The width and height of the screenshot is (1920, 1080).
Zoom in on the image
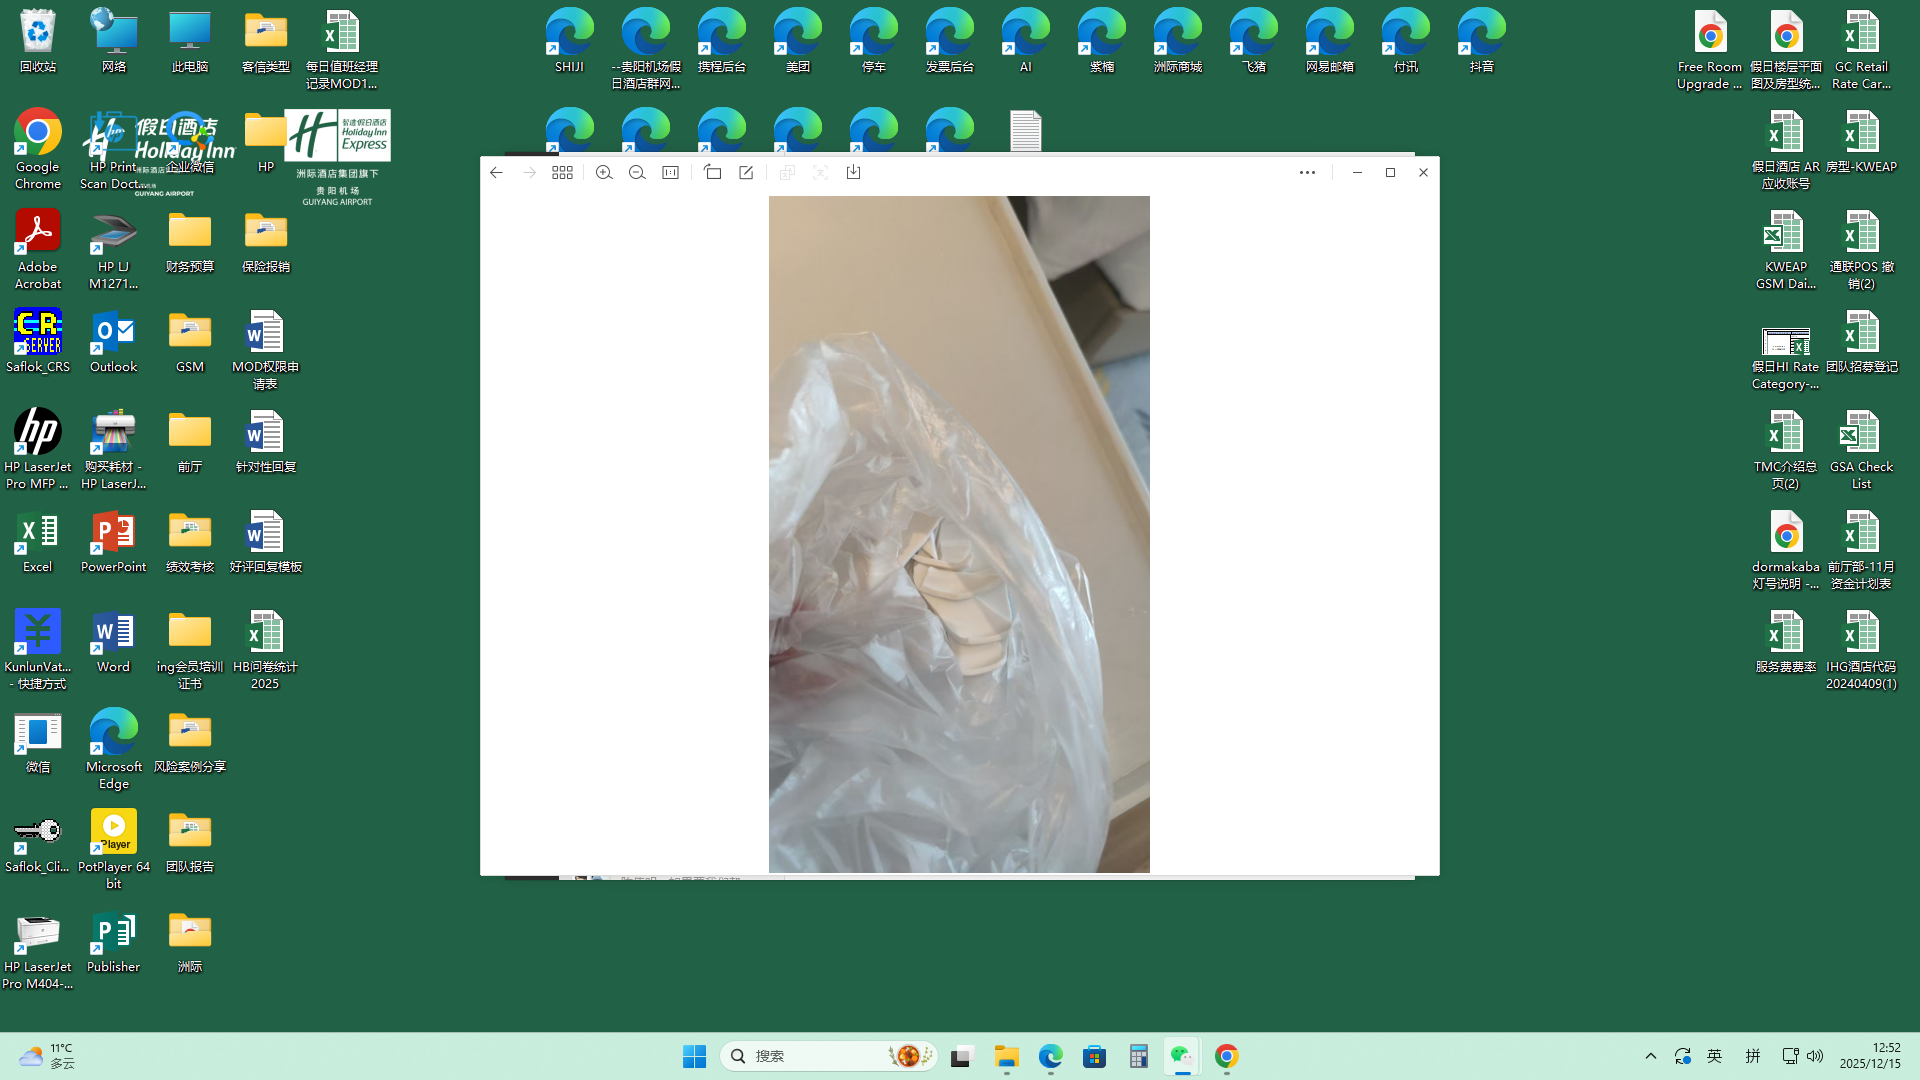(x=604, y=172)
